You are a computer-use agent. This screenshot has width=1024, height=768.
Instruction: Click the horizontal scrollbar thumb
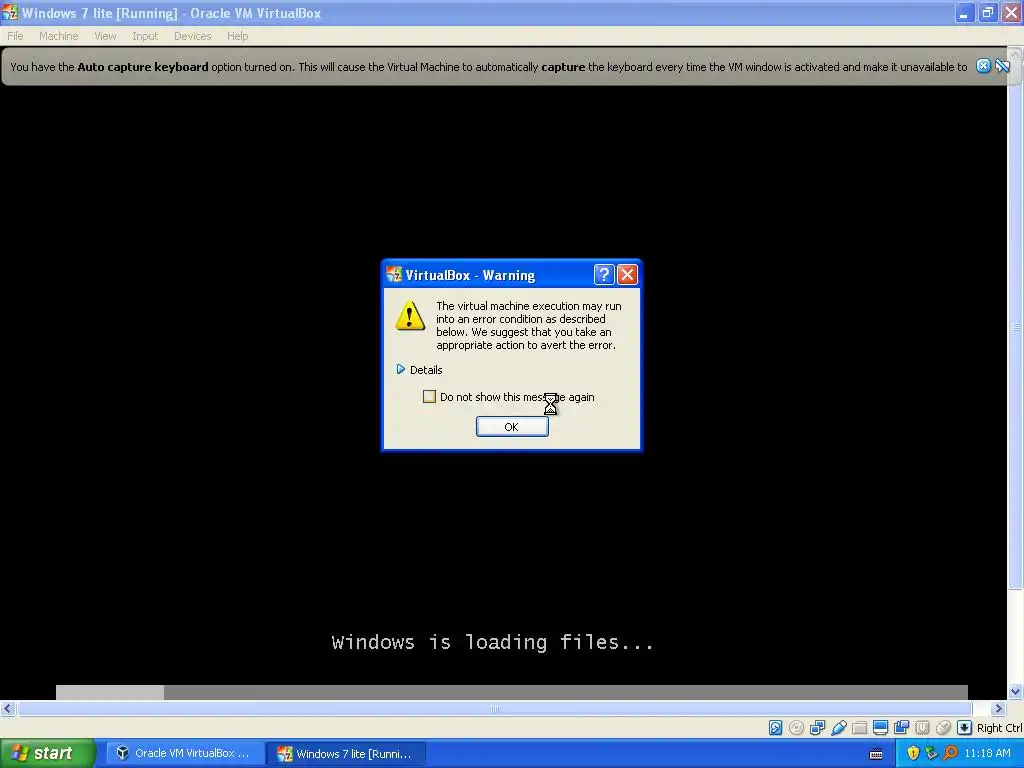[x=494, y=708]
